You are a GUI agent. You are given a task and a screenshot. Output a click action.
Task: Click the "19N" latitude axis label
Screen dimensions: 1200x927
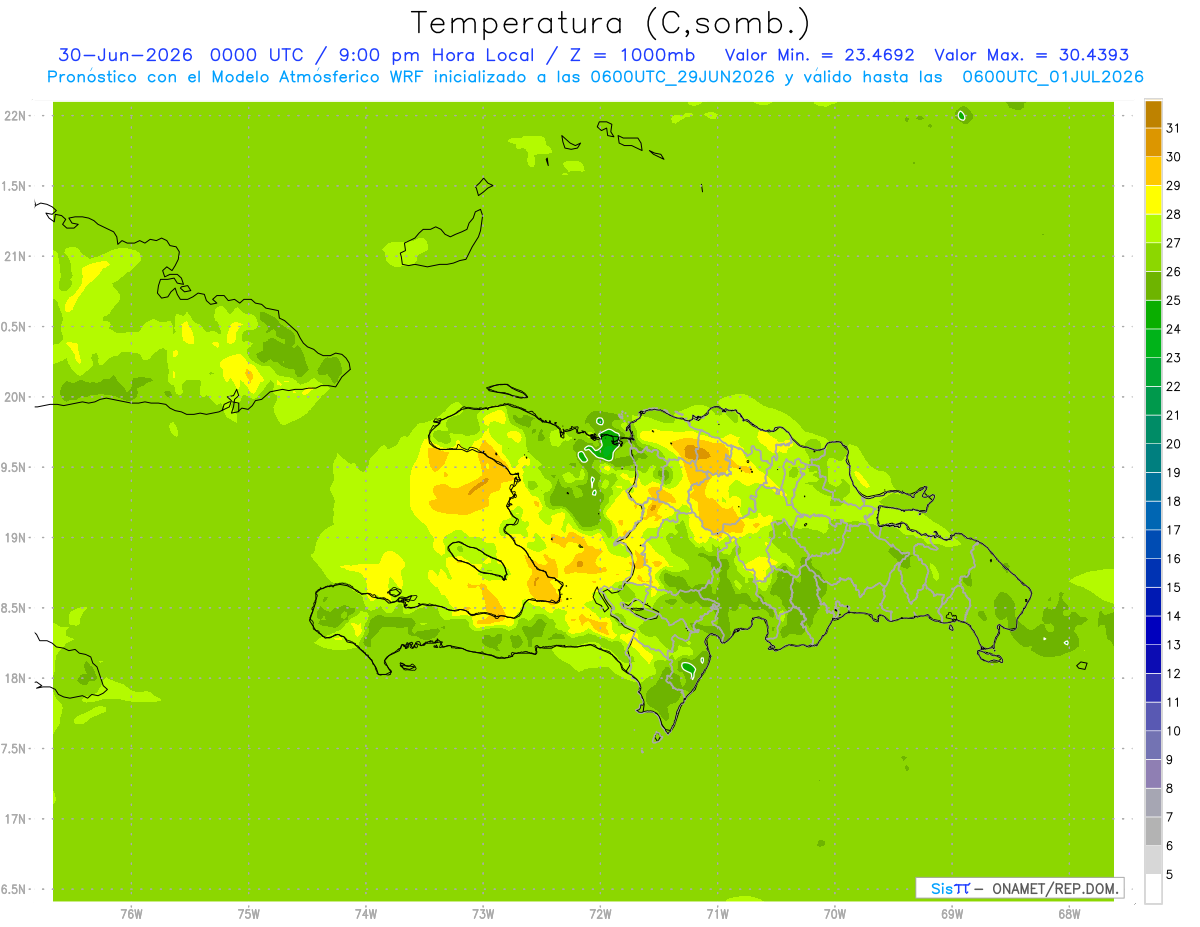click(15, 537)
